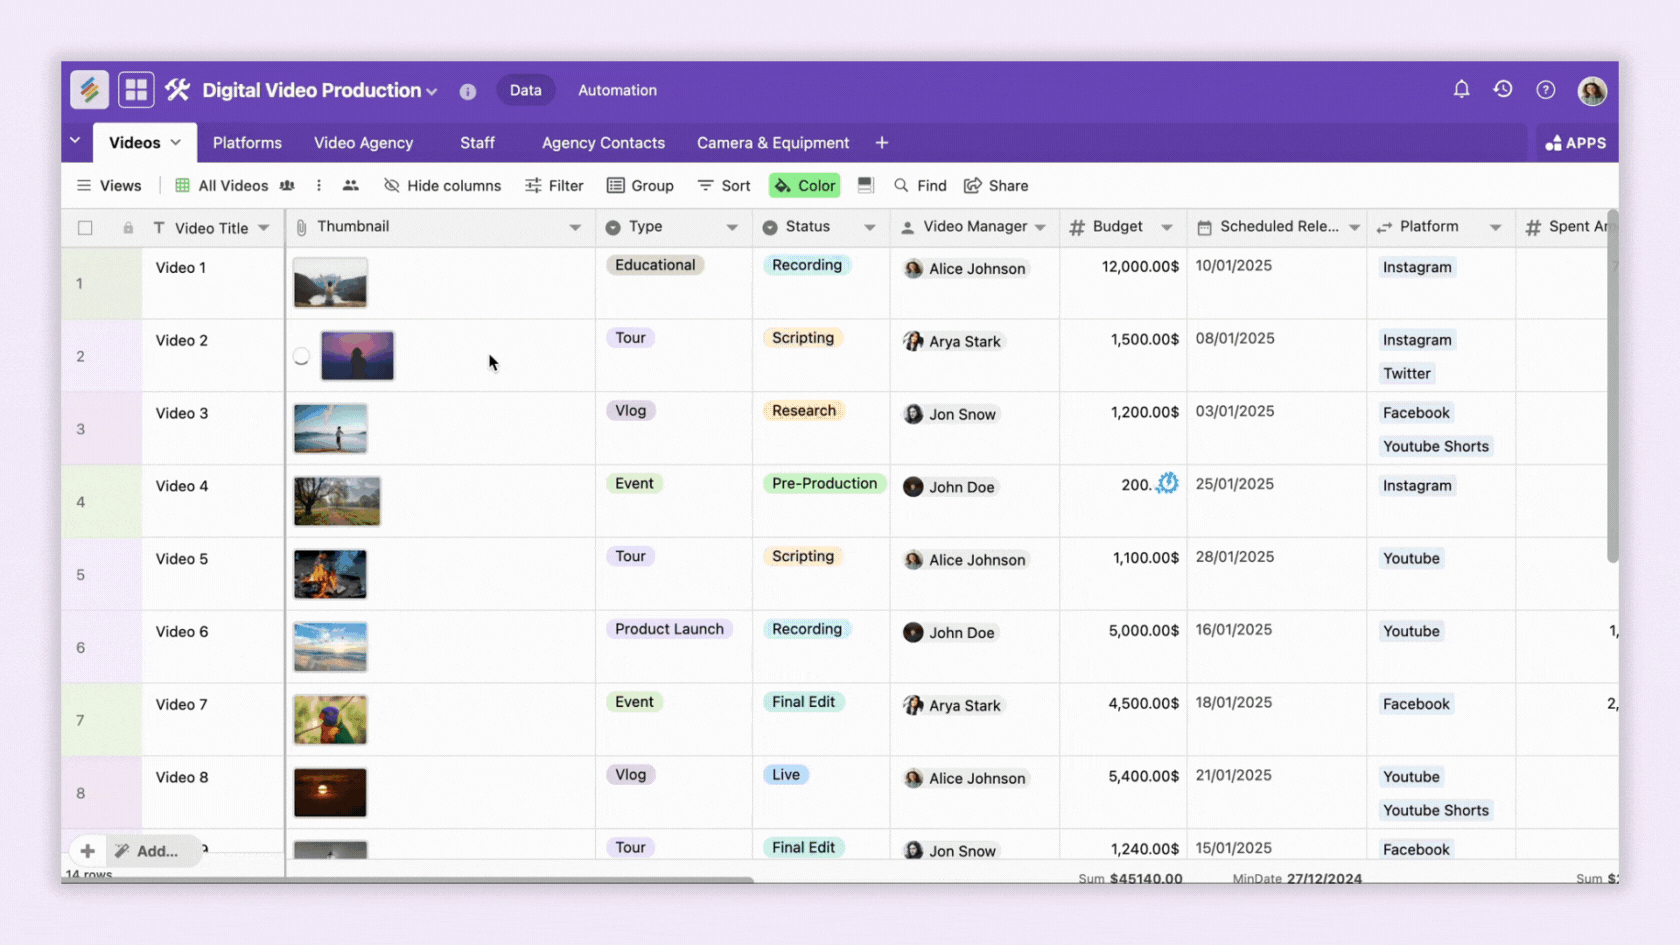Expand the Digital Video Production title dropdown

432,91
